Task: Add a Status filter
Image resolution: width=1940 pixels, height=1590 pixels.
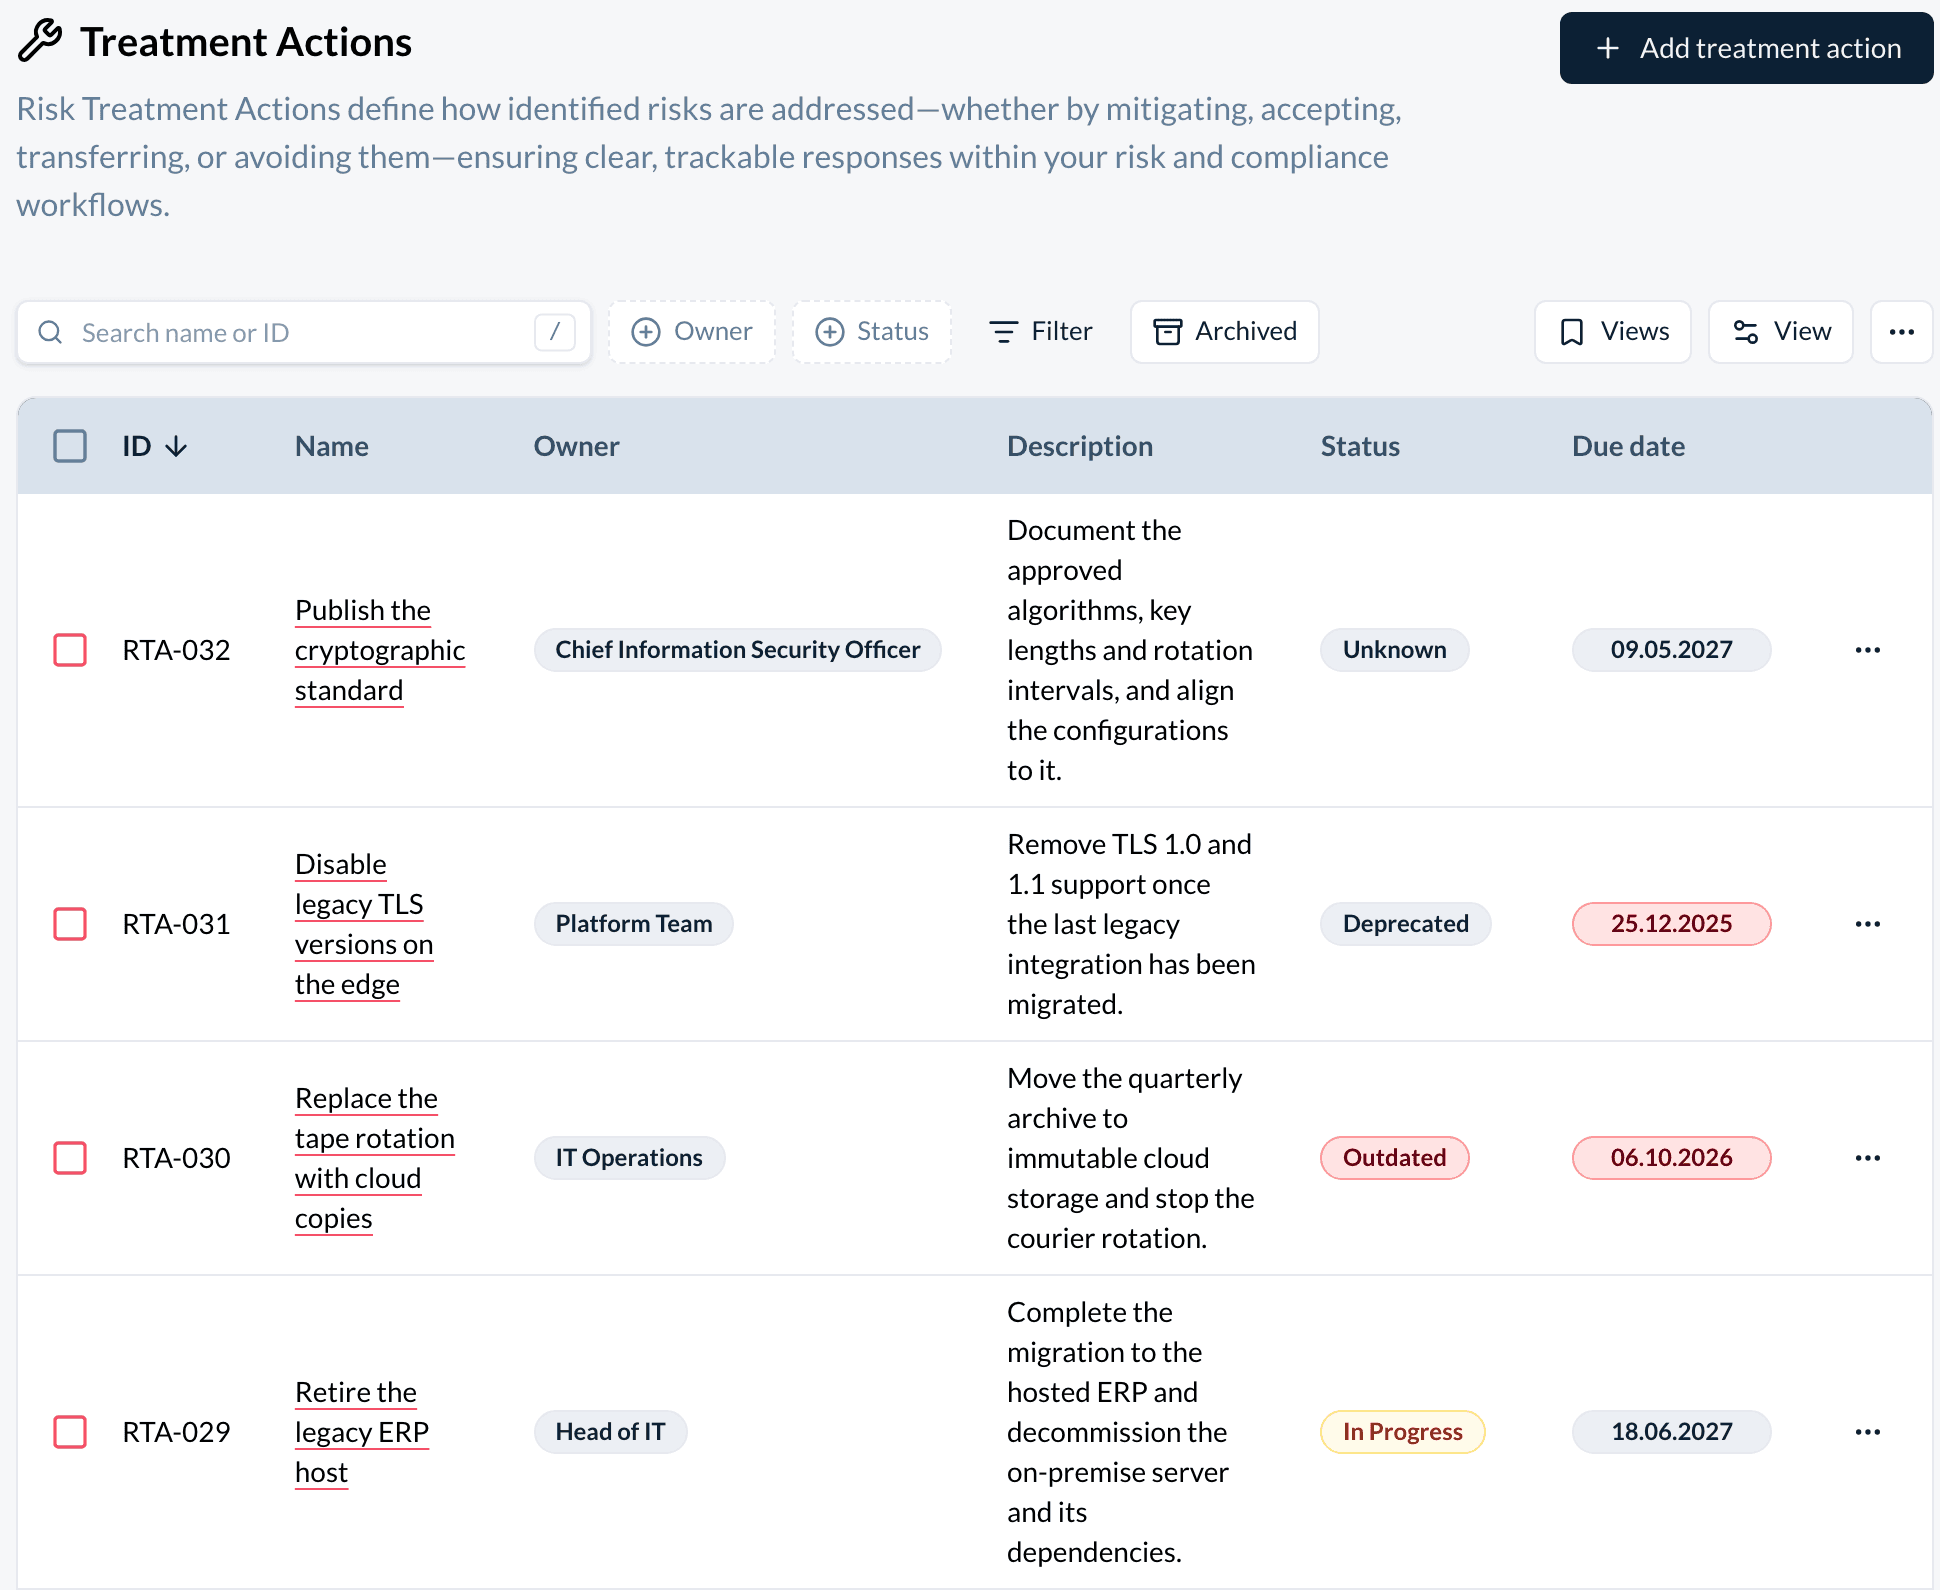Action: click(x=872, y=332)
